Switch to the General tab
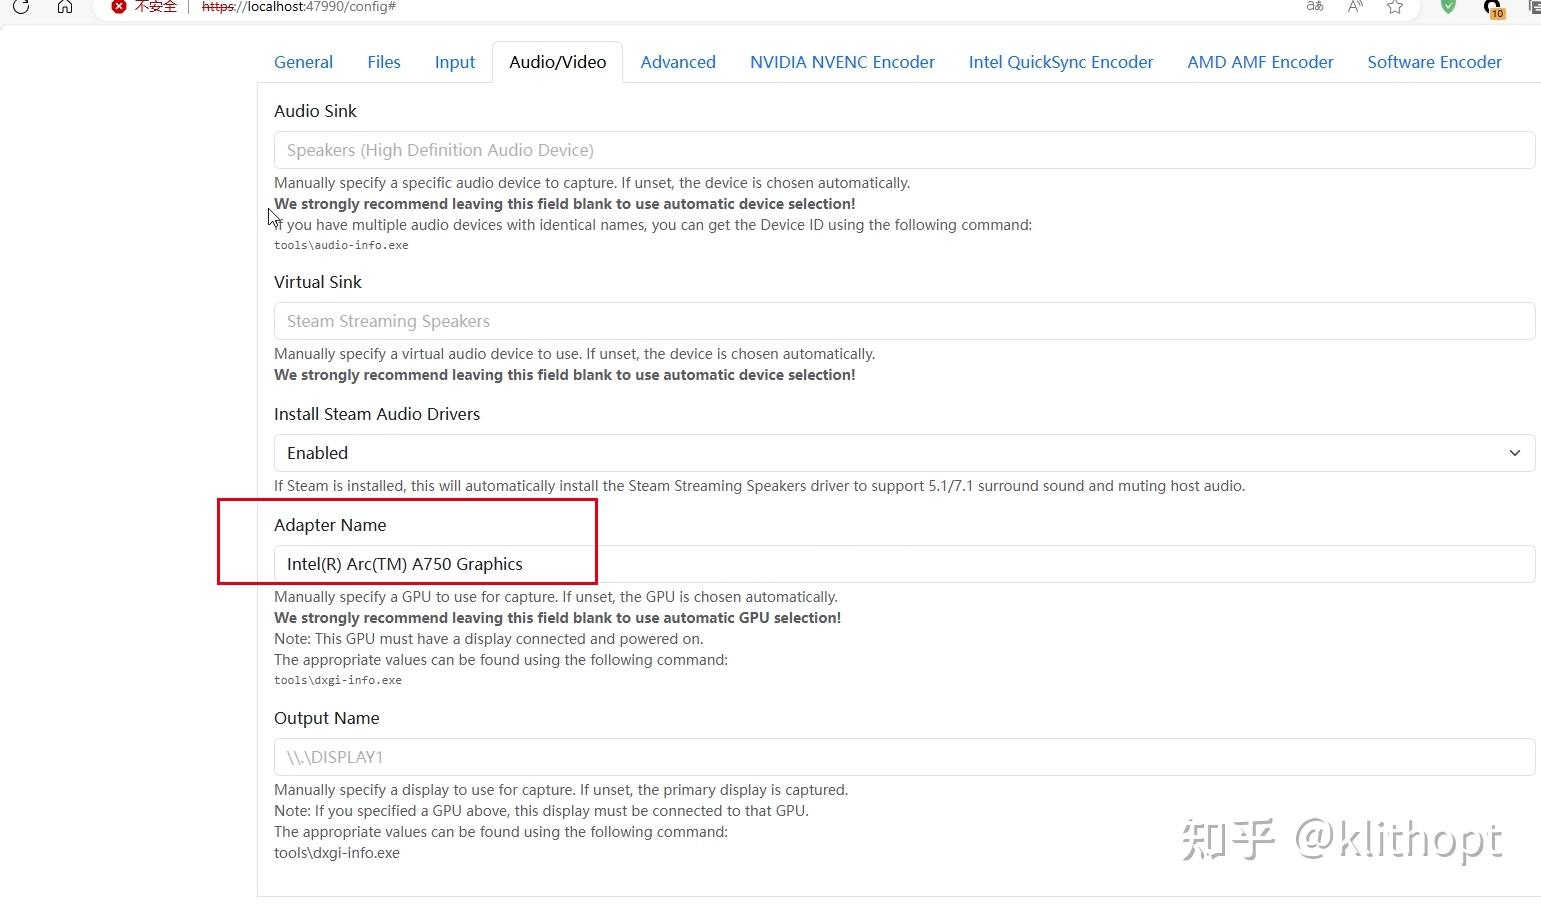The height and width of the screenshot is (909, 1541). (x=303, y=62)
